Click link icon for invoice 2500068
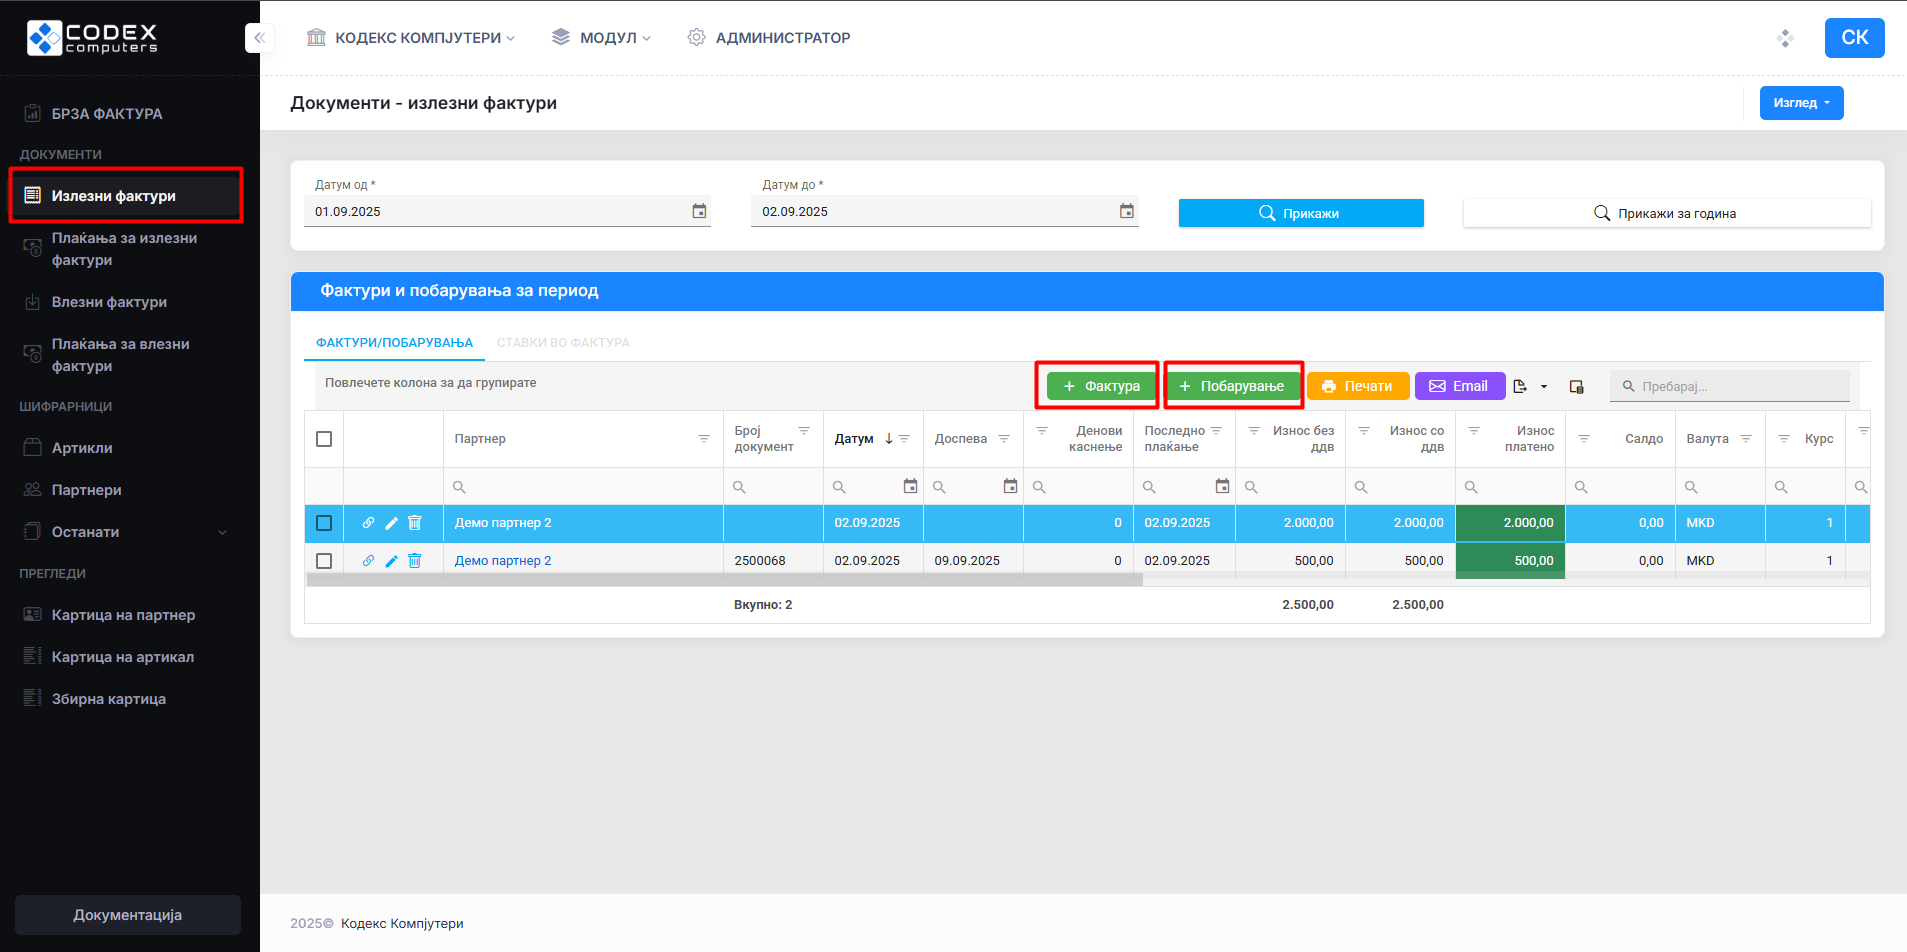This screenshot has height=952, width=1907. point(368,561)
